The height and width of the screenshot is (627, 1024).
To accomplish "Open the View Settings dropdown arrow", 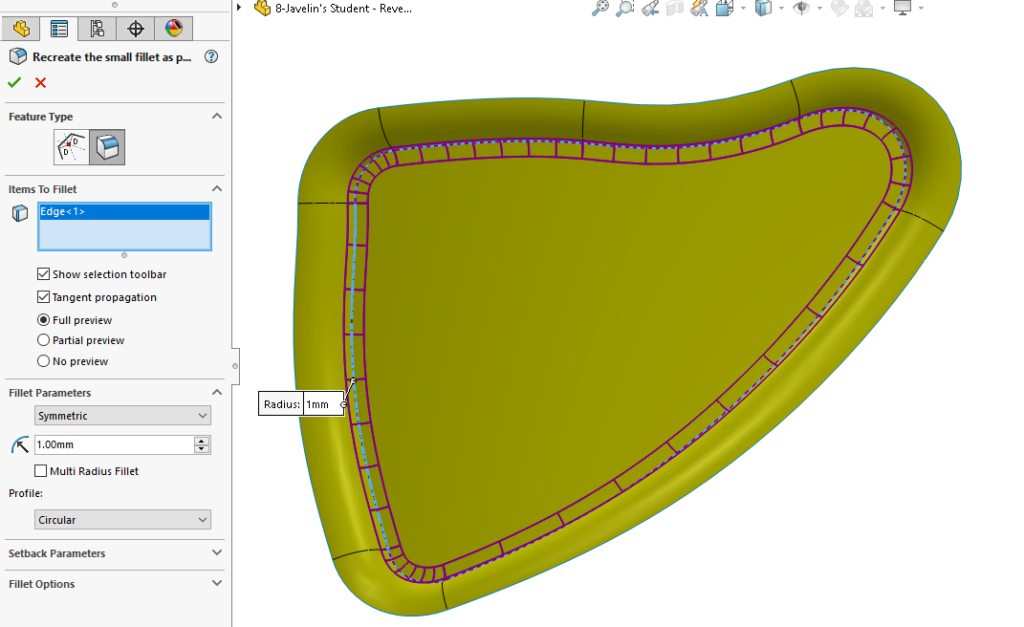I will [x=921, y=8].
